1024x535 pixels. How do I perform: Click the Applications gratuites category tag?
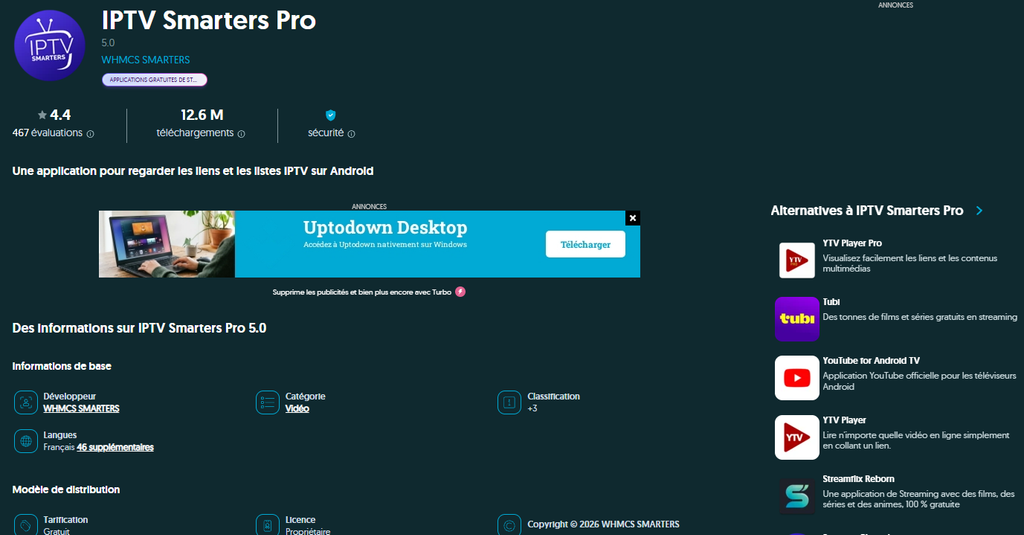[154, 80]
